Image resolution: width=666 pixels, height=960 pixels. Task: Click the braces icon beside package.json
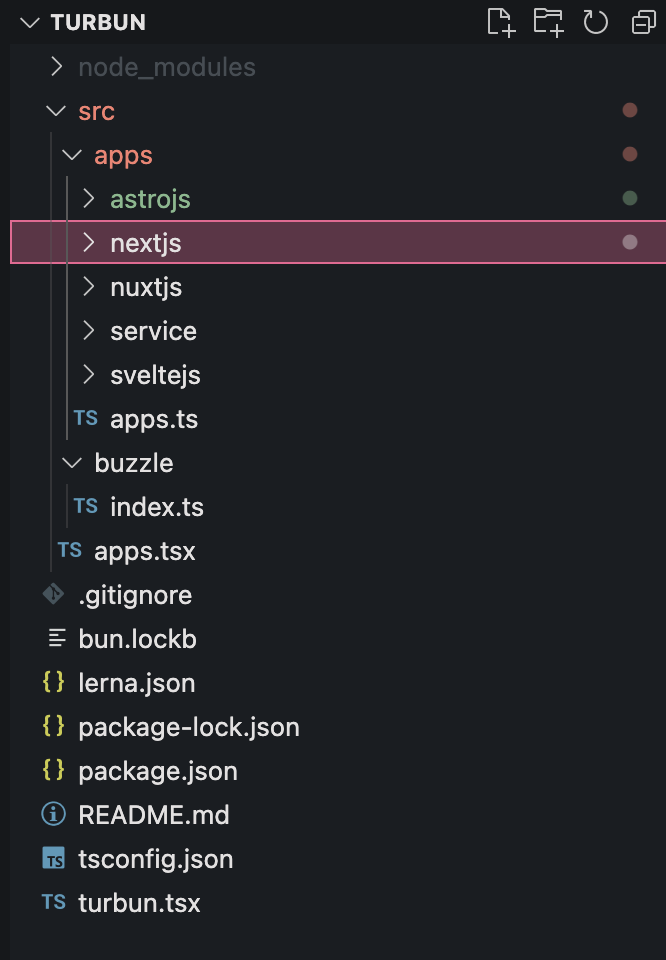53,770
